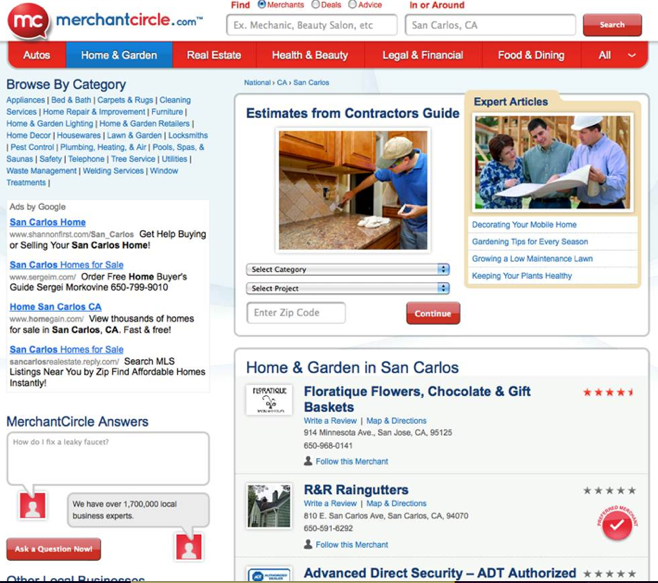Click Floratique's follow person icon
The image size is (658, 583).
(x=308, y=461)
